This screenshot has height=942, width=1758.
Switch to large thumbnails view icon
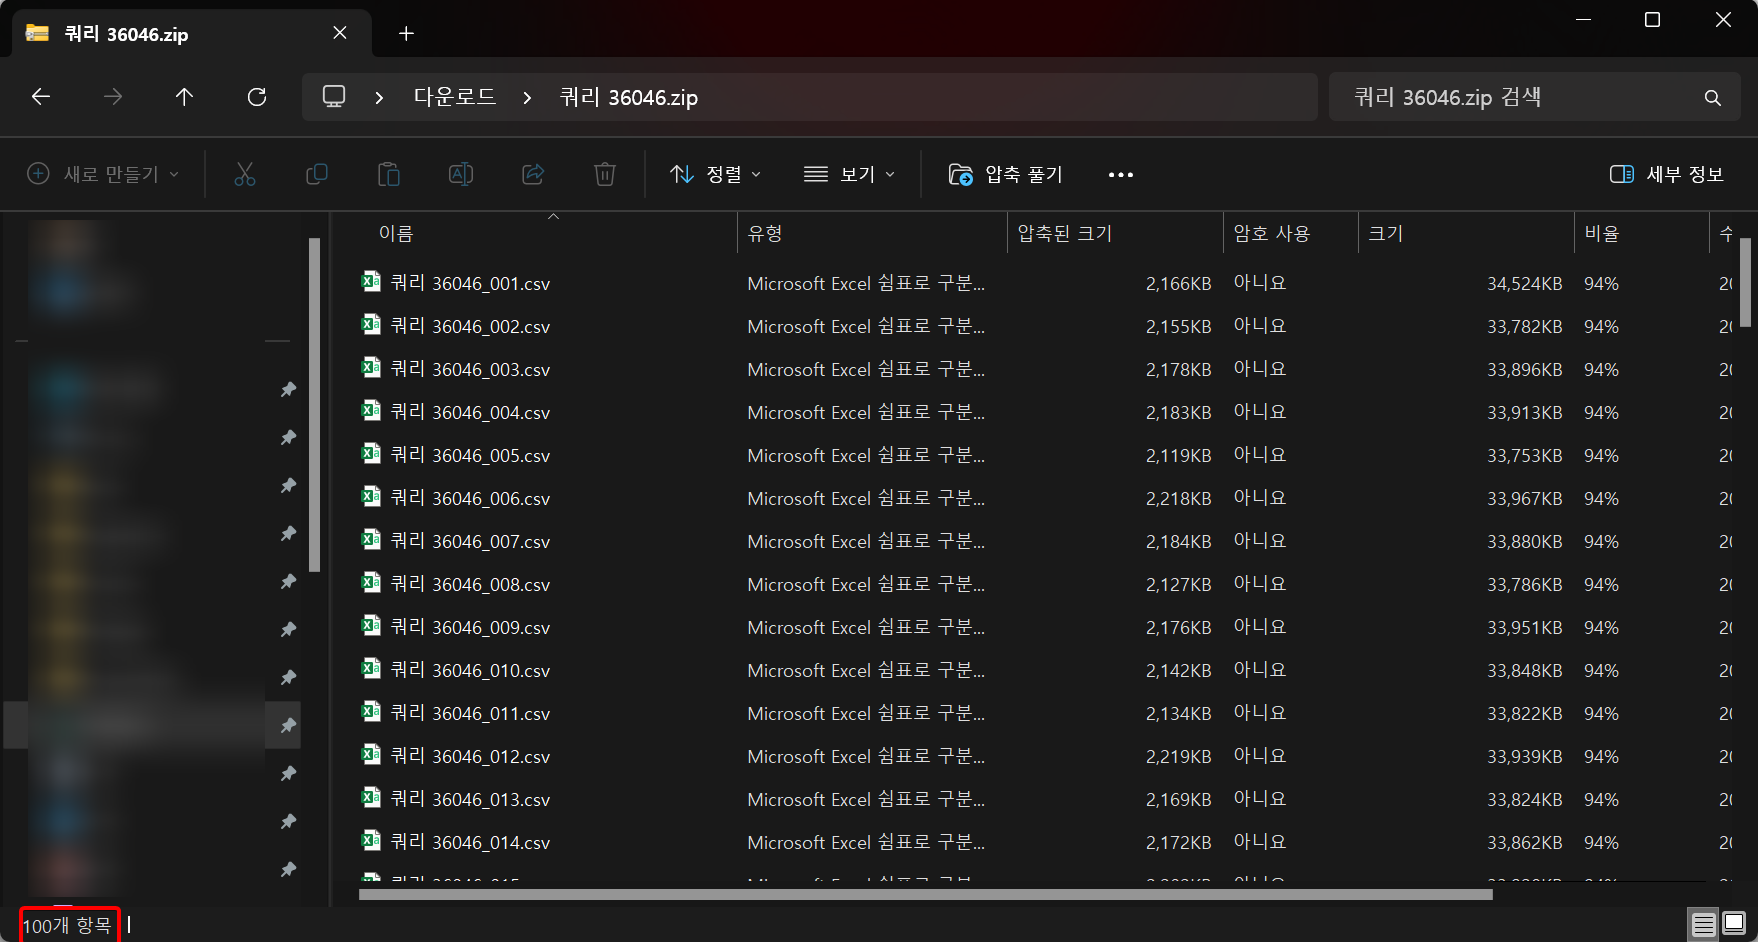tap(1733, 923)
